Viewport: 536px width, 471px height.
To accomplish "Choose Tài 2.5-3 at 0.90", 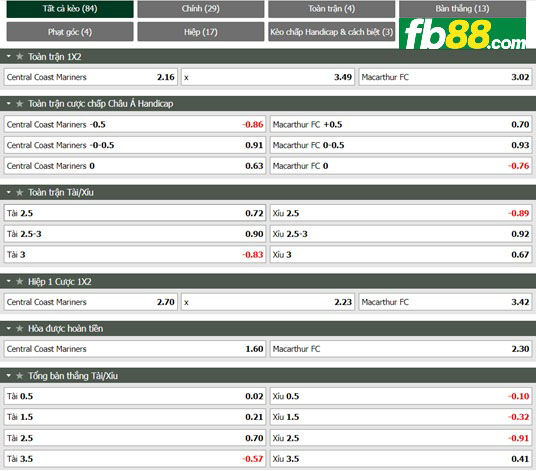I will click(135, 234).
